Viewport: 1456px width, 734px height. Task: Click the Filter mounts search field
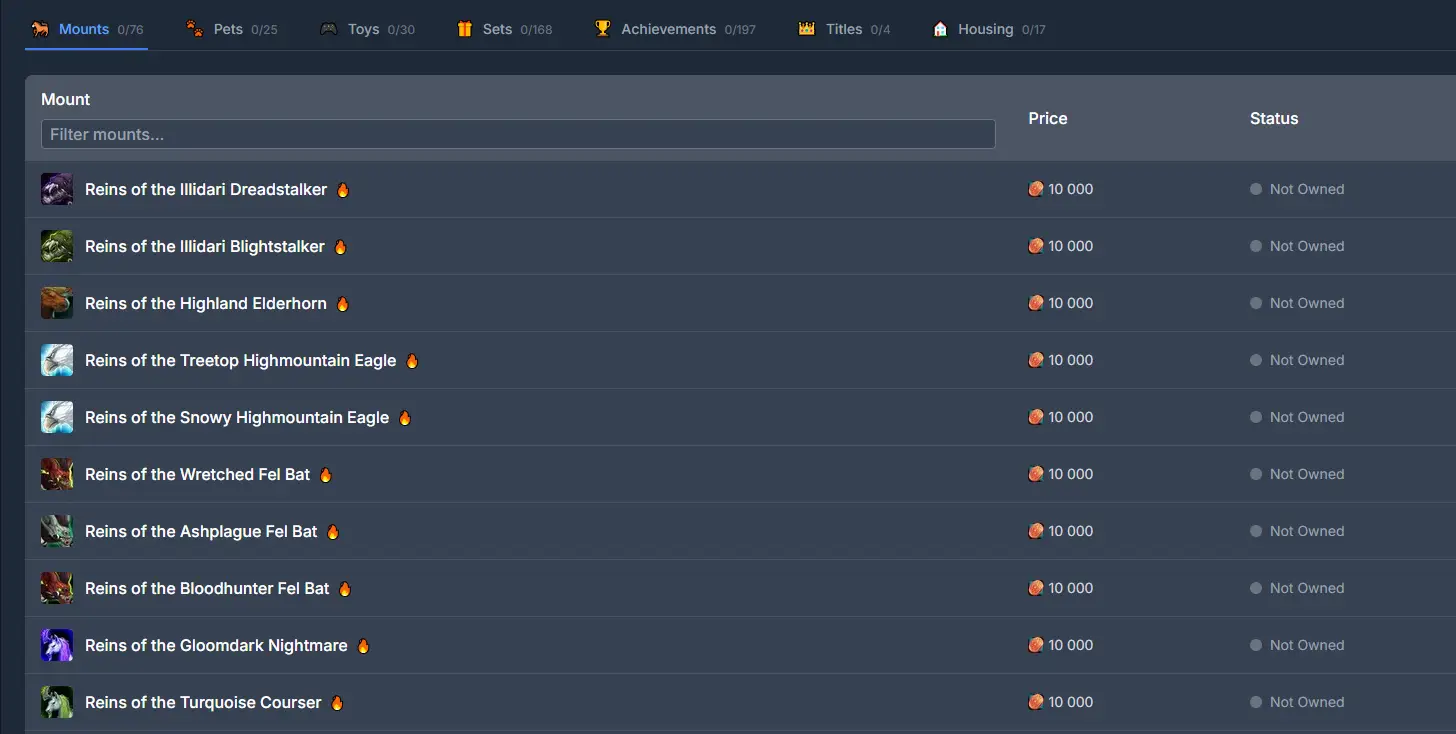(x=517, y=134)
